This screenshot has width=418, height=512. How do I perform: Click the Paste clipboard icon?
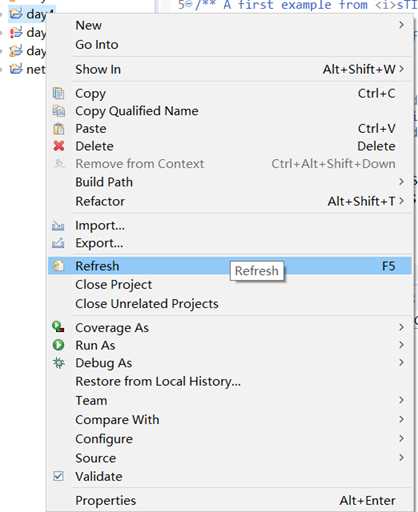58,129
